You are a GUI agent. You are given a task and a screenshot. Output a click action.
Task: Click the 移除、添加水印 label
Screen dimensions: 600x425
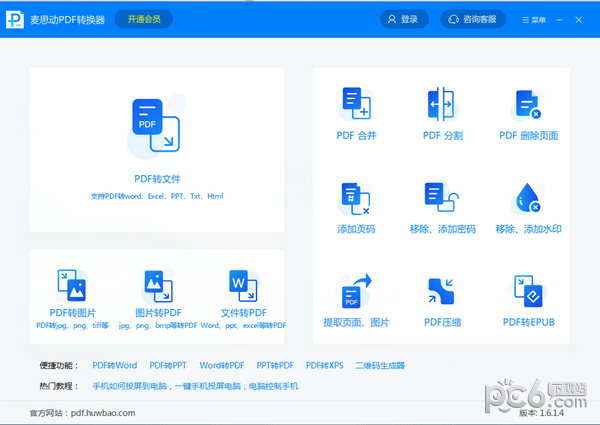pyautogui.click(x=528, y=229)
